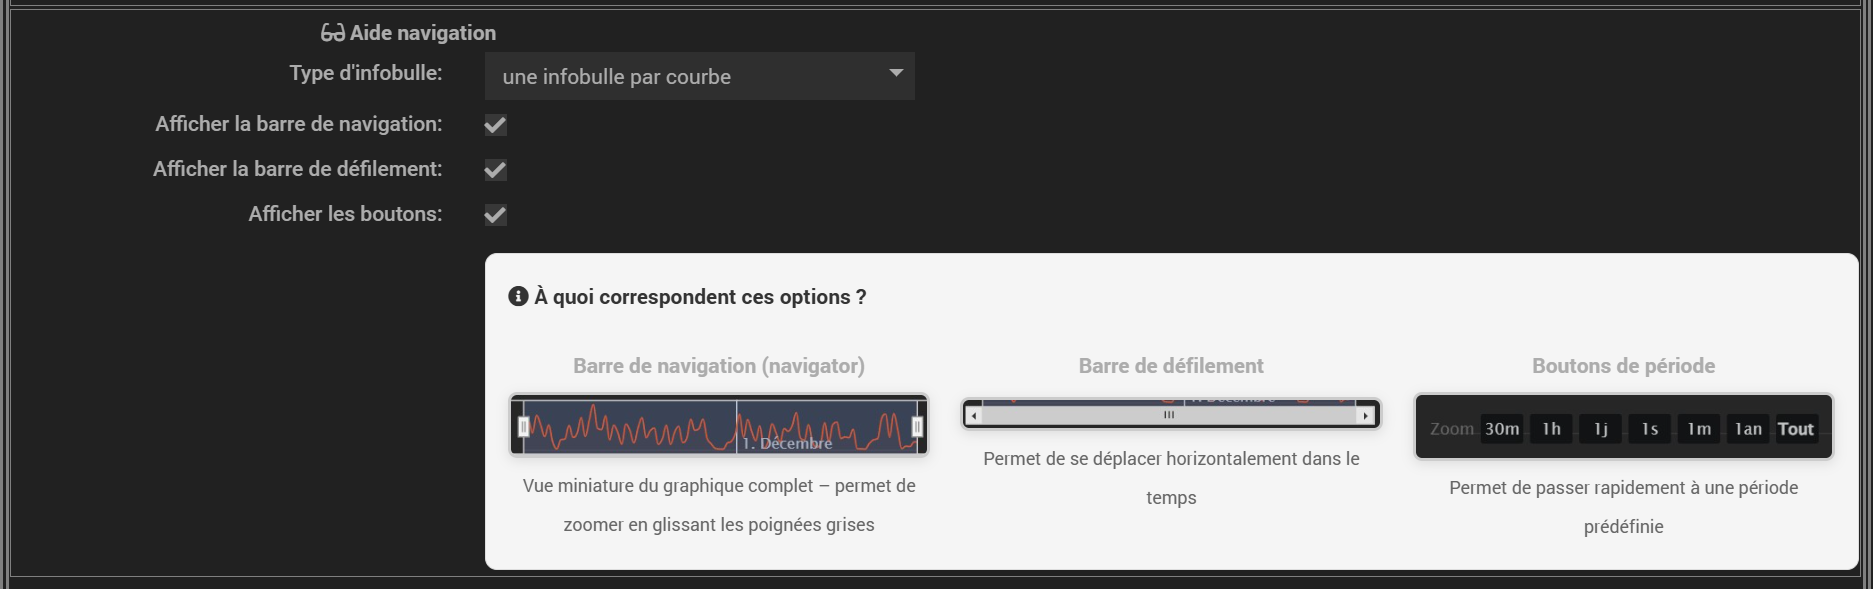The width and height of the screenshot is (1873, 589).
Task: Pick the 1m zoom button
Action: click(1698, 429)
